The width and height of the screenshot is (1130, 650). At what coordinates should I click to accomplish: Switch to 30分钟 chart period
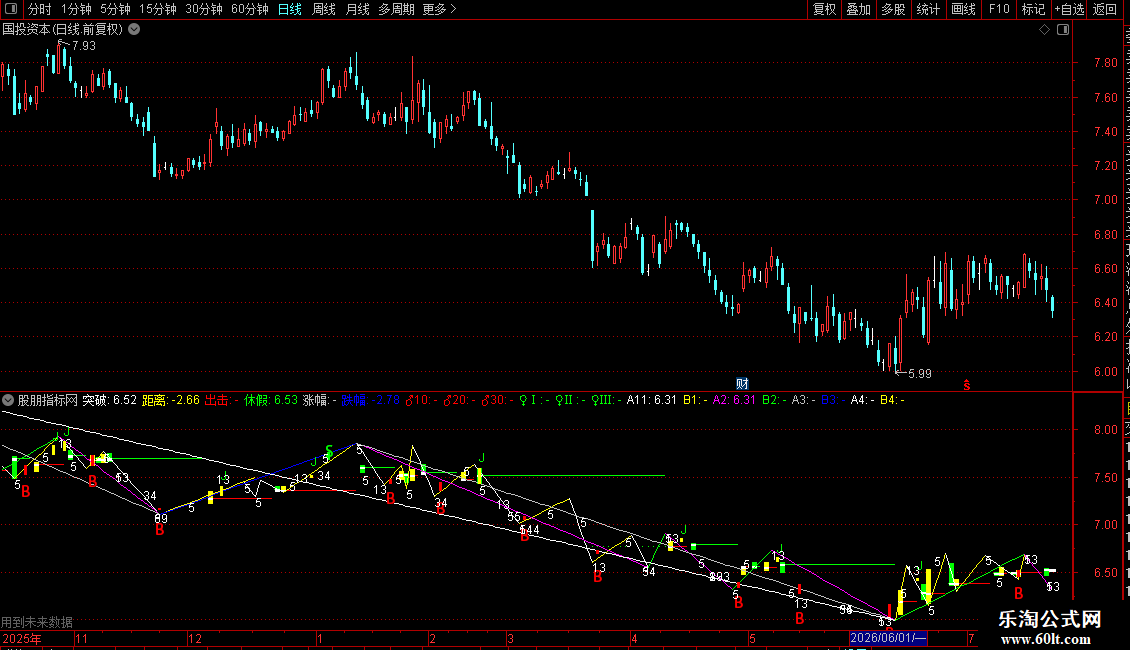pos(203,9)
